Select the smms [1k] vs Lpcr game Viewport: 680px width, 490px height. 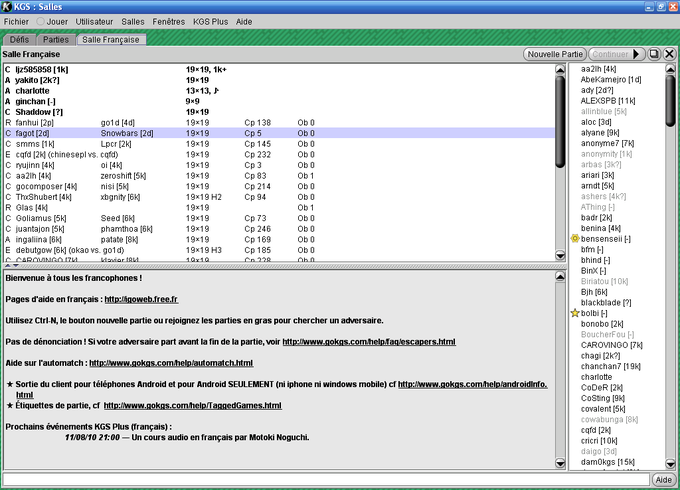click(279, 144)
